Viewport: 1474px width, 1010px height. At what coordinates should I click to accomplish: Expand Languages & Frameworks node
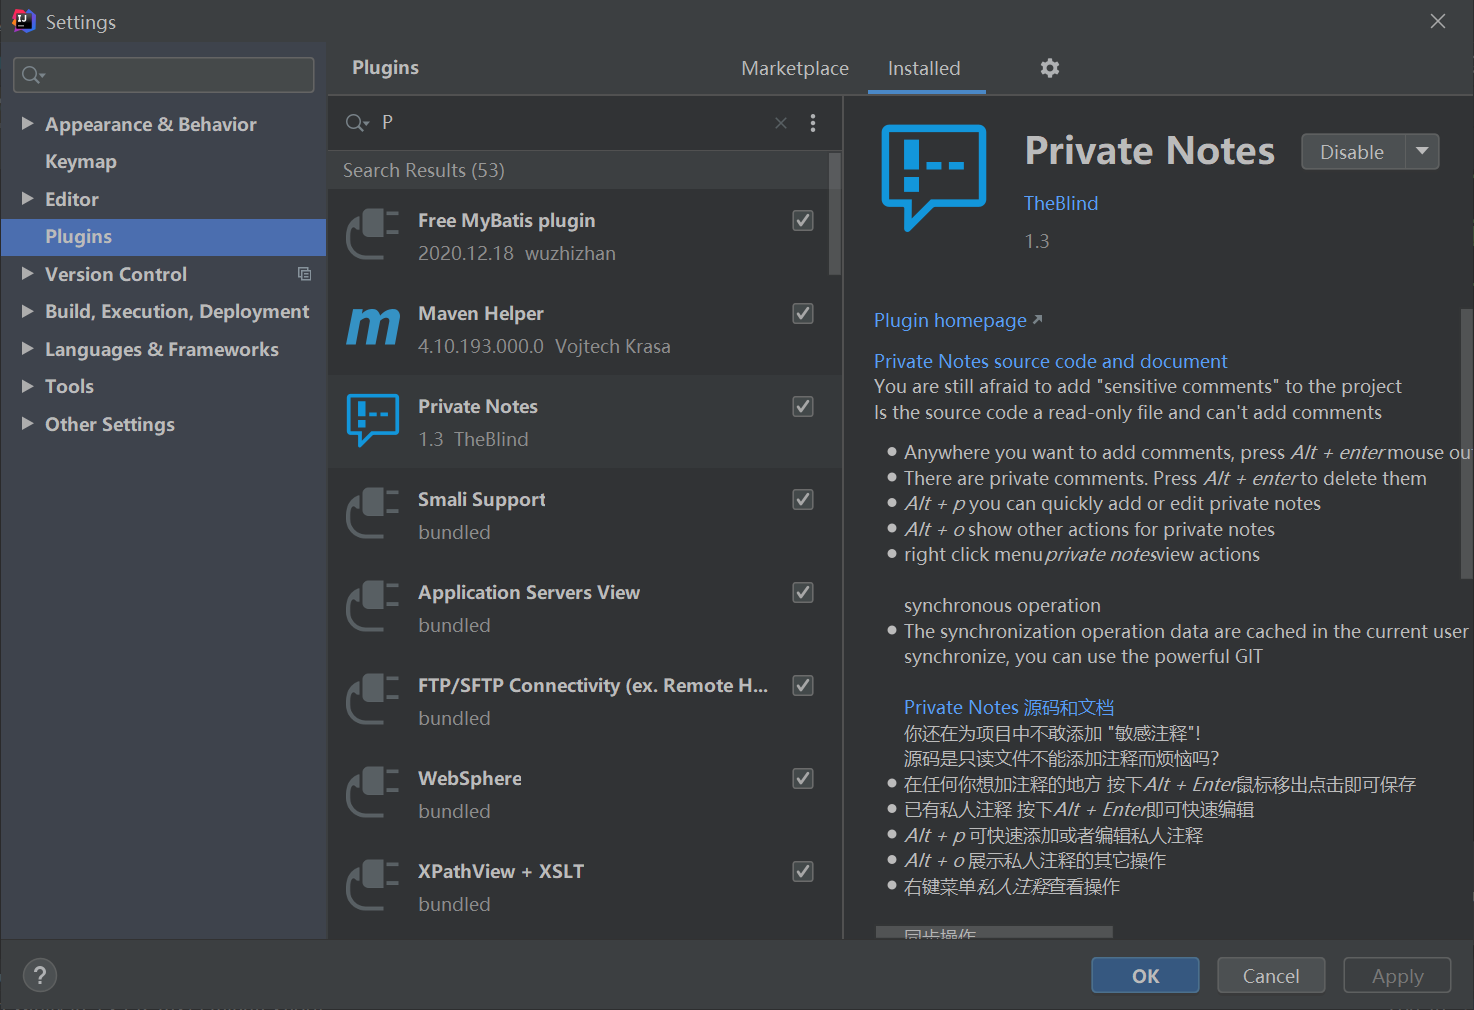tap(28, 349)
